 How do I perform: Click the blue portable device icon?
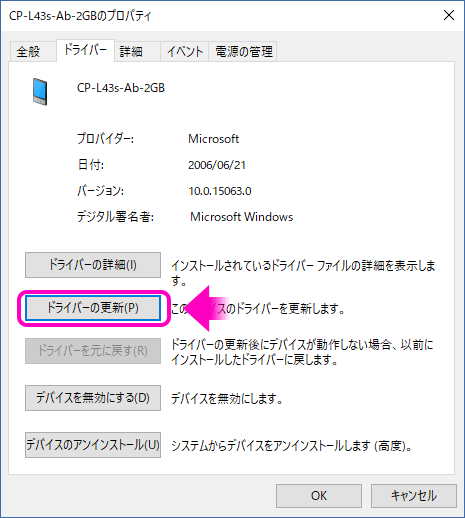(x=40, y=92)
